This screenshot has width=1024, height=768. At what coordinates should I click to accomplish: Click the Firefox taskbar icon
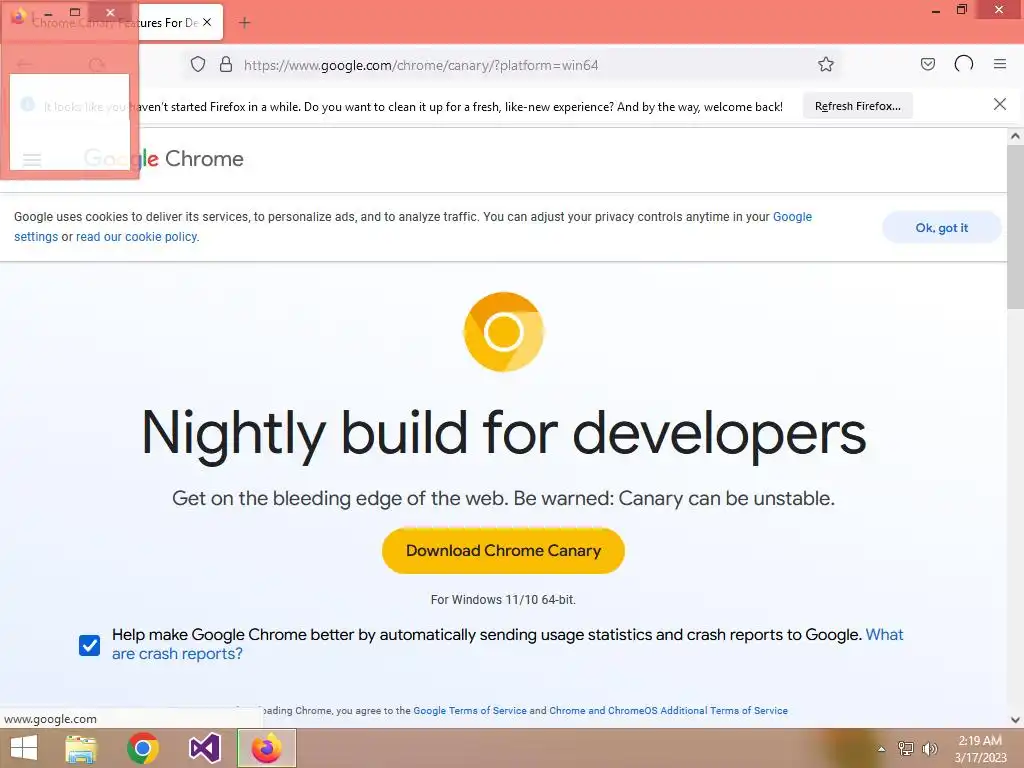tap(266, 748)
